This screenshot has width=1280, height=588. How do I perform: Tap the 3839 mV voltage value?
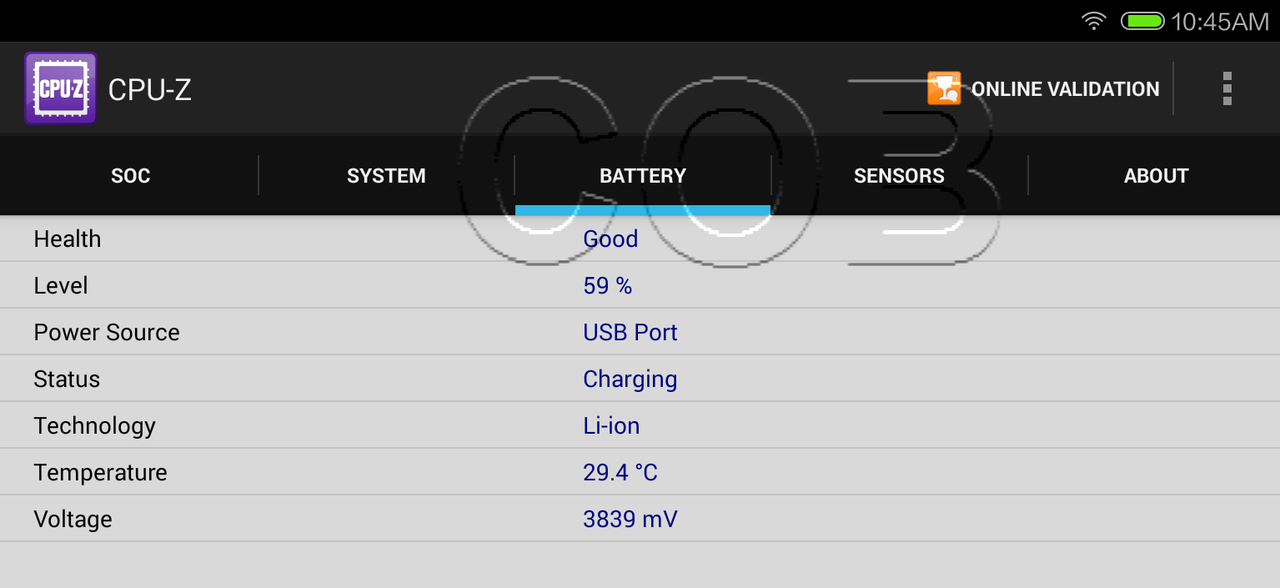(630, 520)
